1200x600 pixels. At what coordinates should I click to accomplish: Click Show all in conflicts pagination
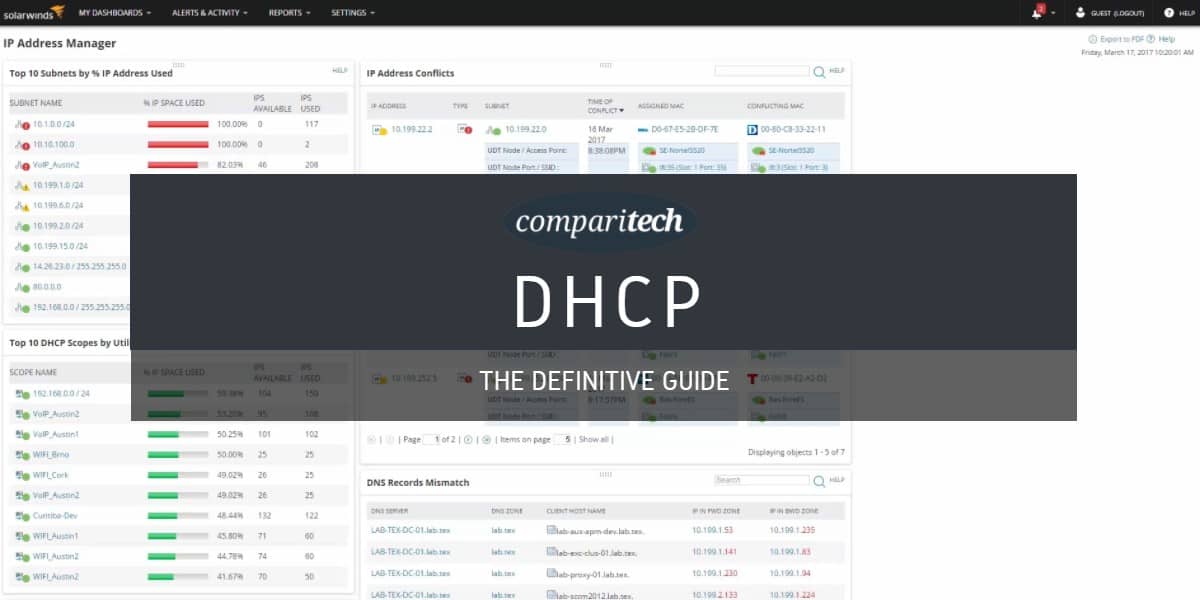(594, 439)
